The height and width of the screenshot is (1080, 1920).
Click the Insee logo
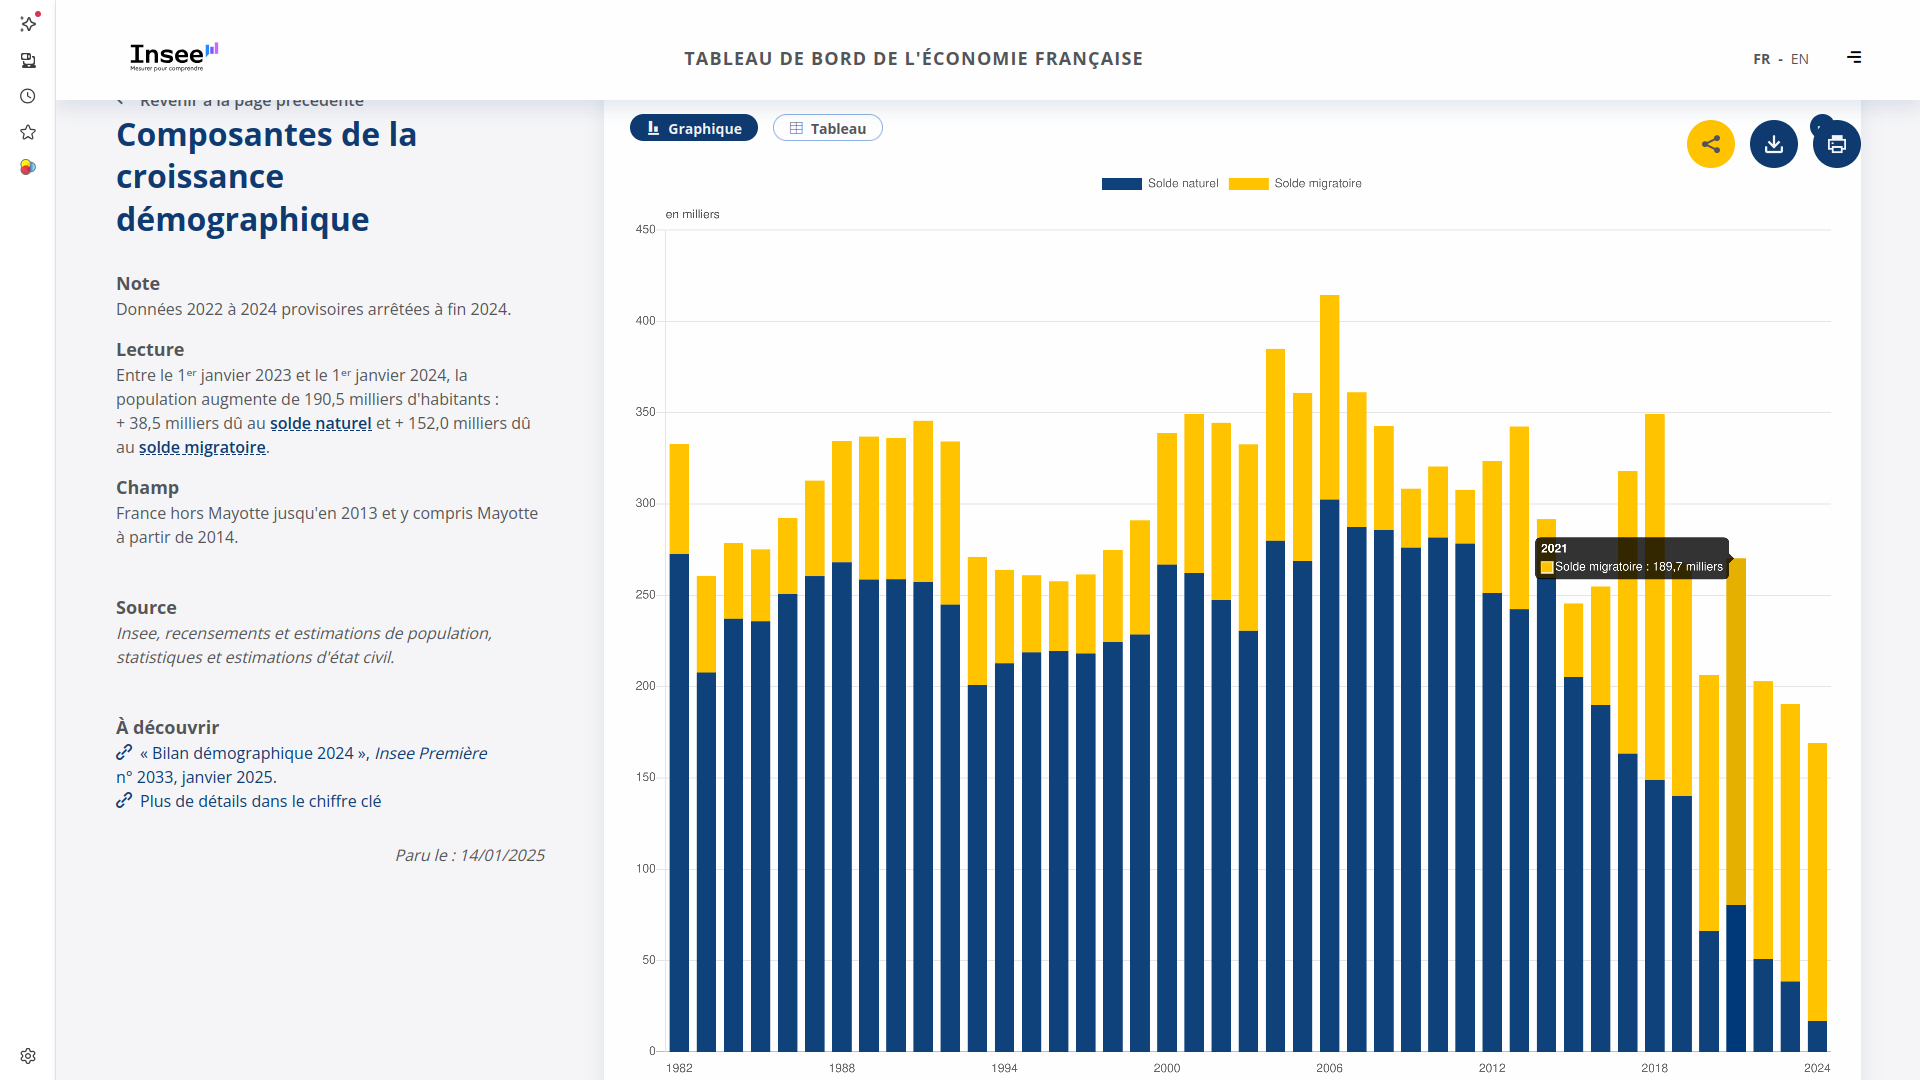pyautogui.click(x=173, y=56)
